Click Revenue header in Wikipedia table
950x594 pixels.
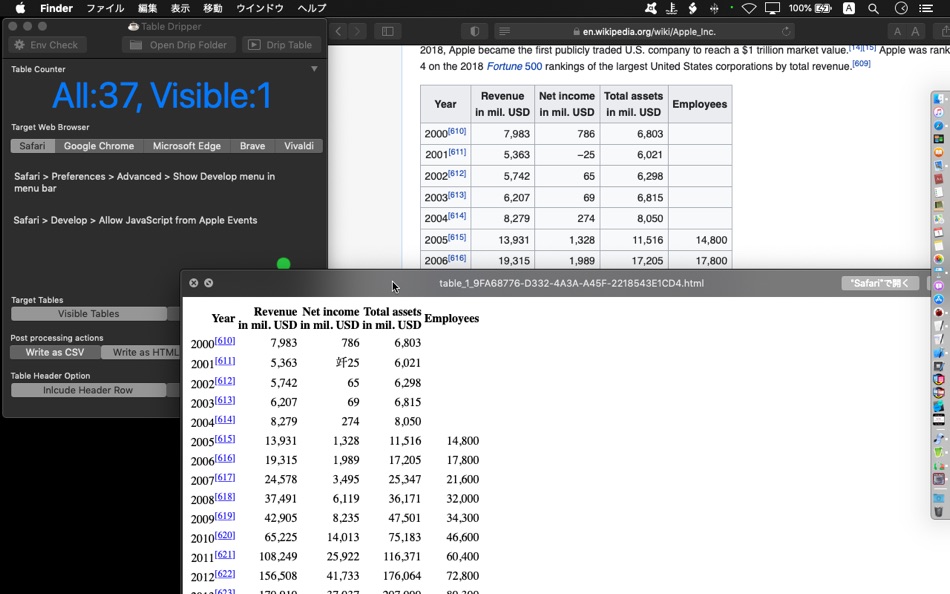(x=502, y=104)
